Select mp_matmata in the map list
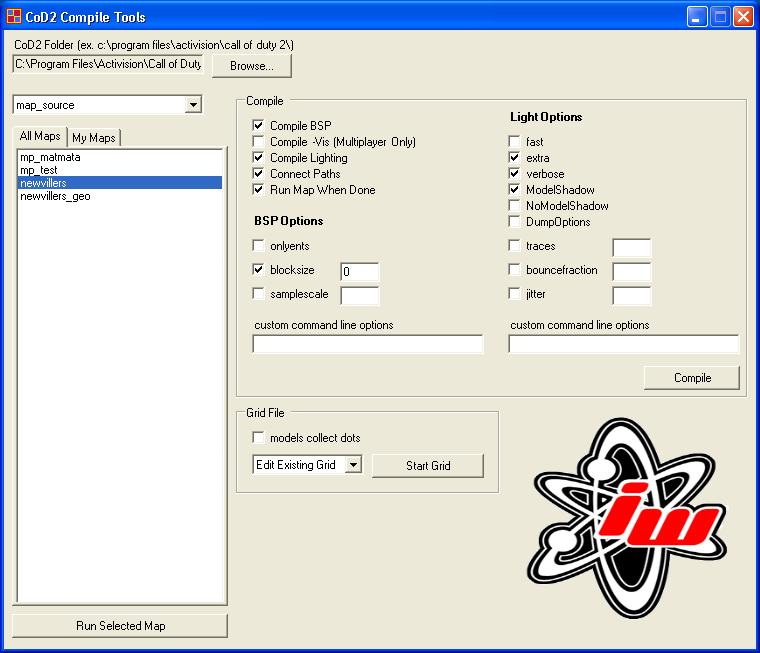The image size is (760, 653). click(120, 157)
